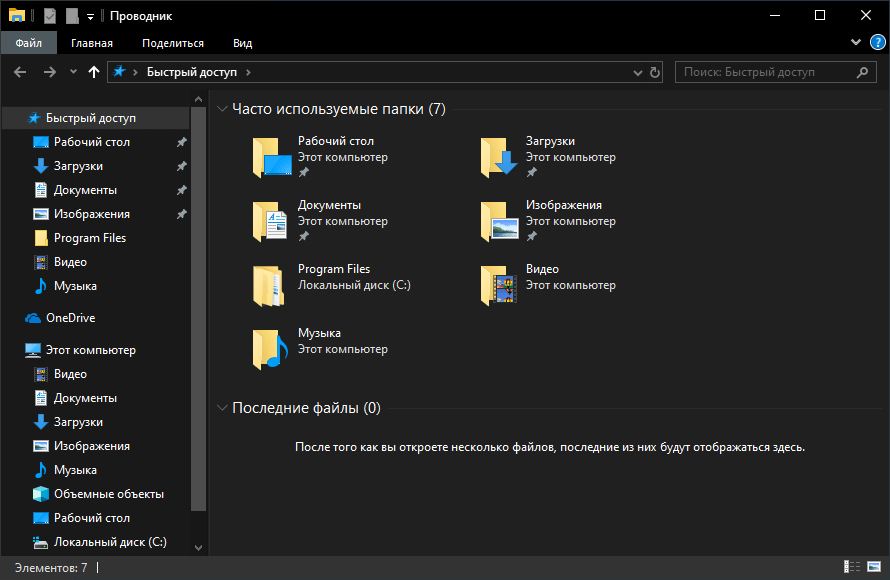Click the sidebar scrollbar down arrow
The height and width of the screenshot is (580, 890).
(x=198, y=548)
